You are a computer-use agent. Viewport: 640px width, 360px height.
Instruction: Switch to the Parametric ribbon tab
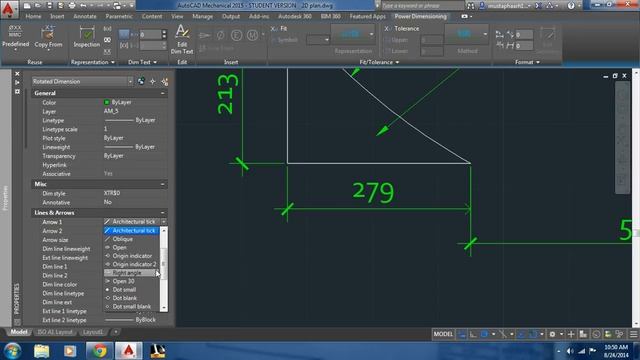click(x=119, y=16)
